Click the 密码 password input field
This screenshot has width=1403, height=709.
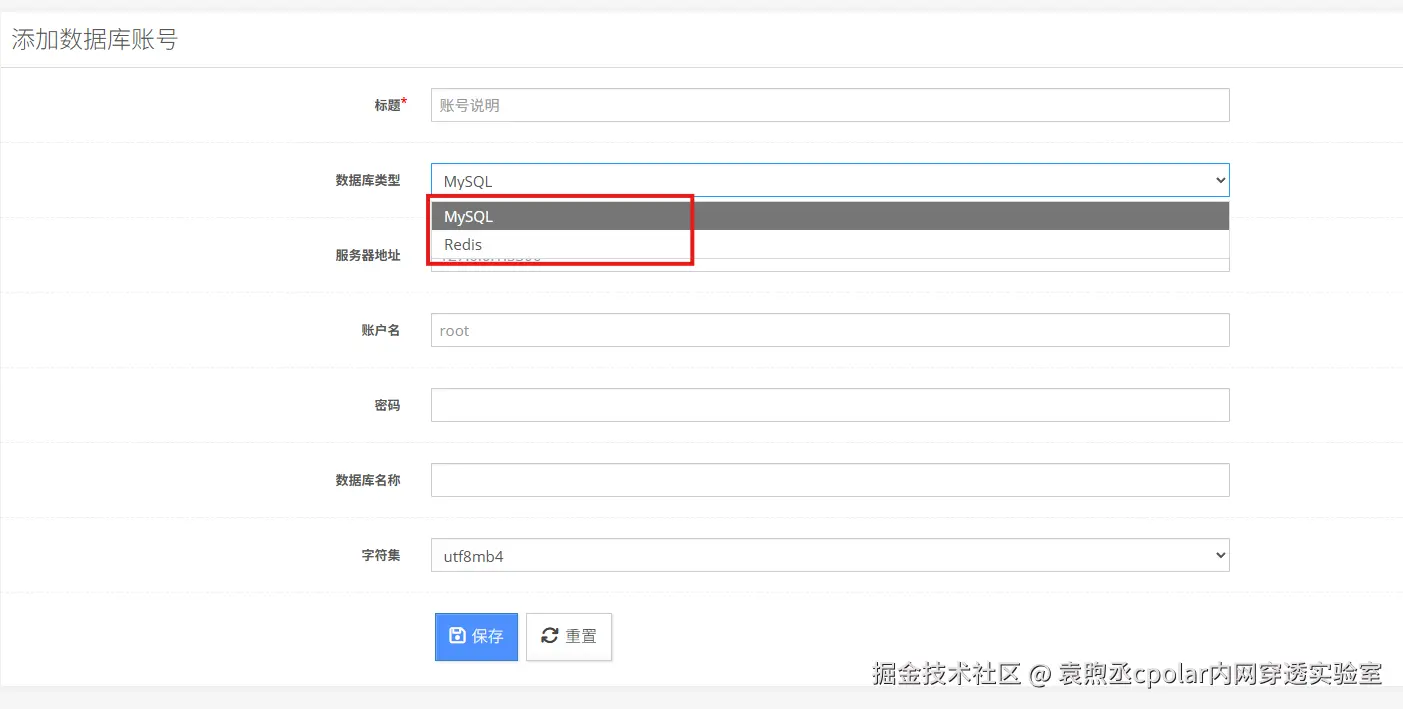830,405
